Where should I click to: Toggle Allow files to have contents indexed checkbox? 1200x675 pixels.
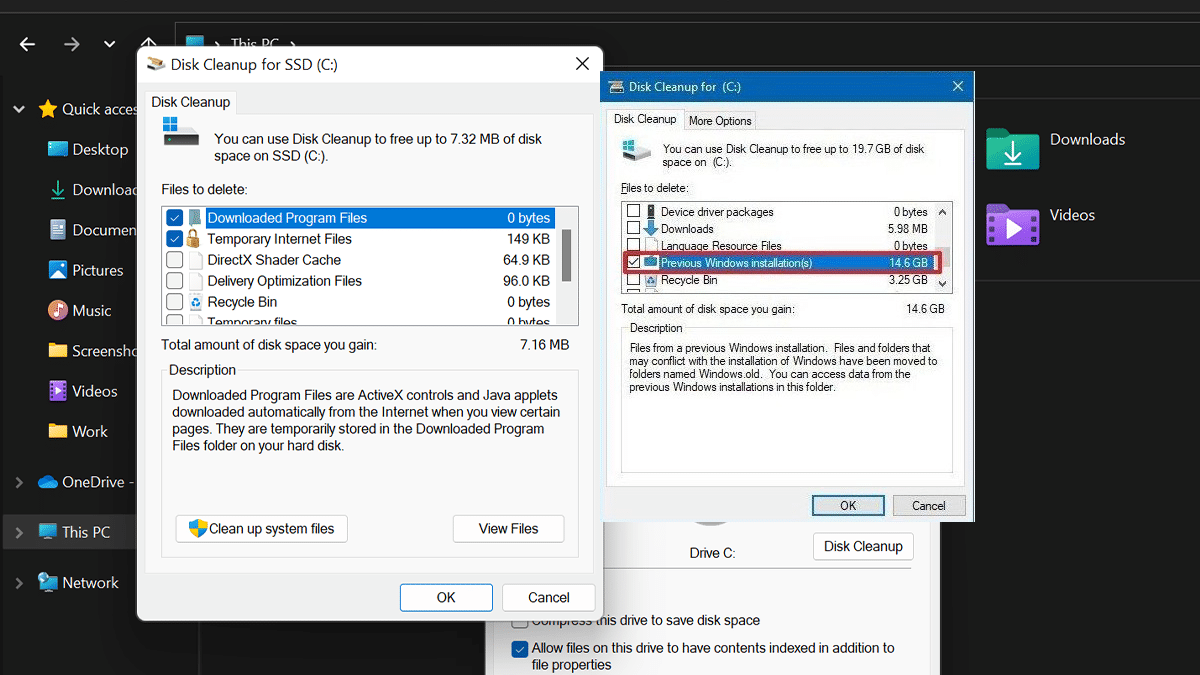[519, 649]
